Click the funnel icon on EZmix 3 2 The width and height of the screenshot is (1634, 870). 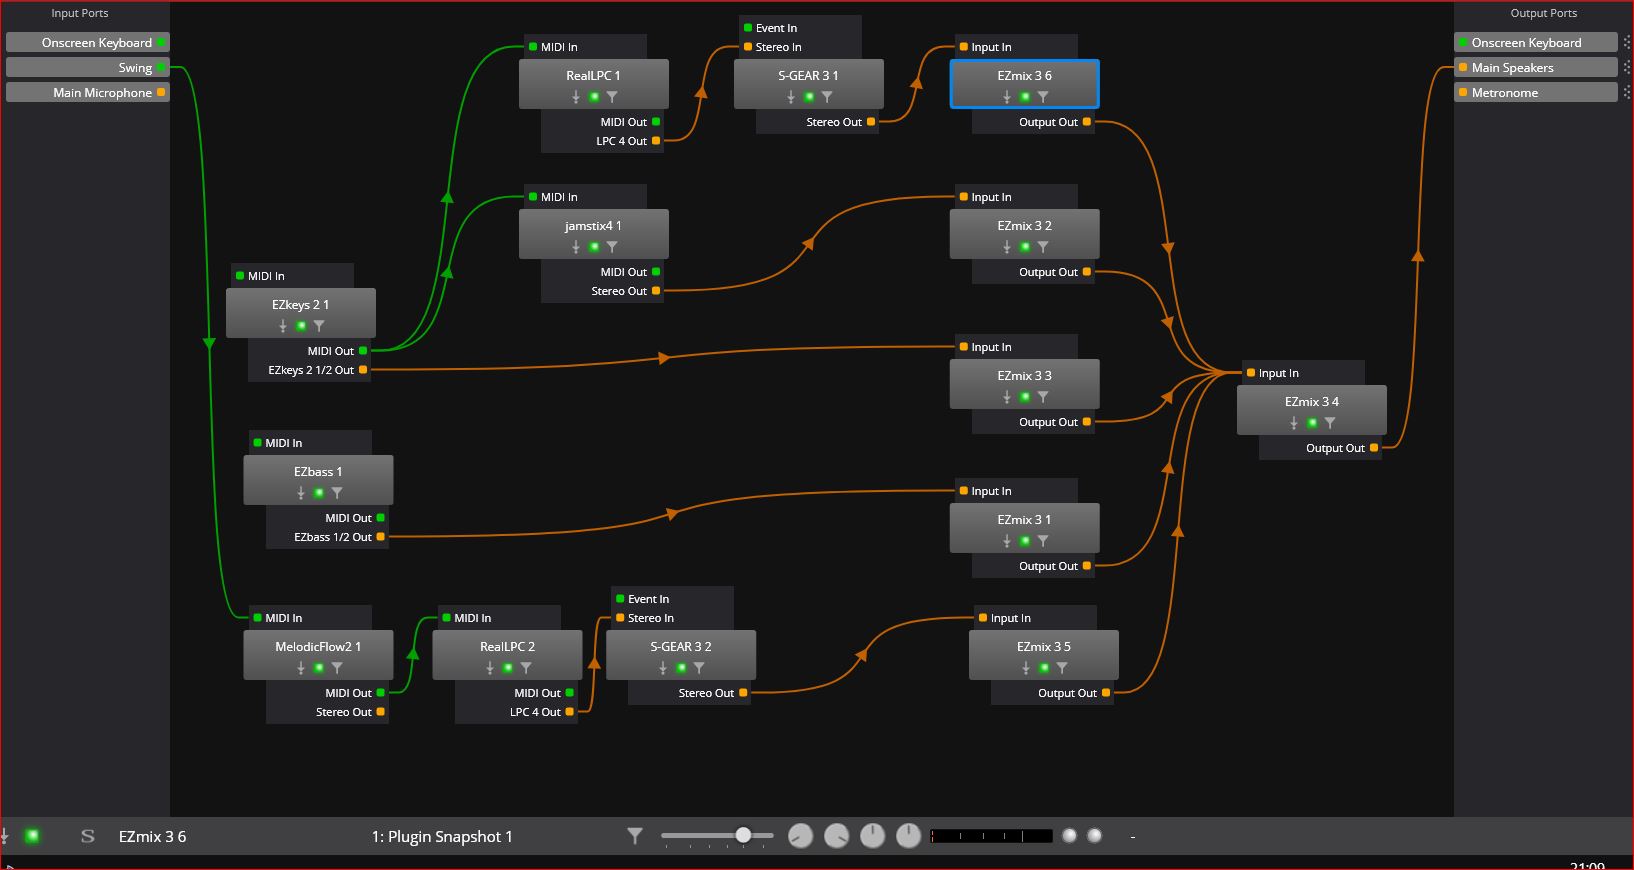tap(1043, 247)
